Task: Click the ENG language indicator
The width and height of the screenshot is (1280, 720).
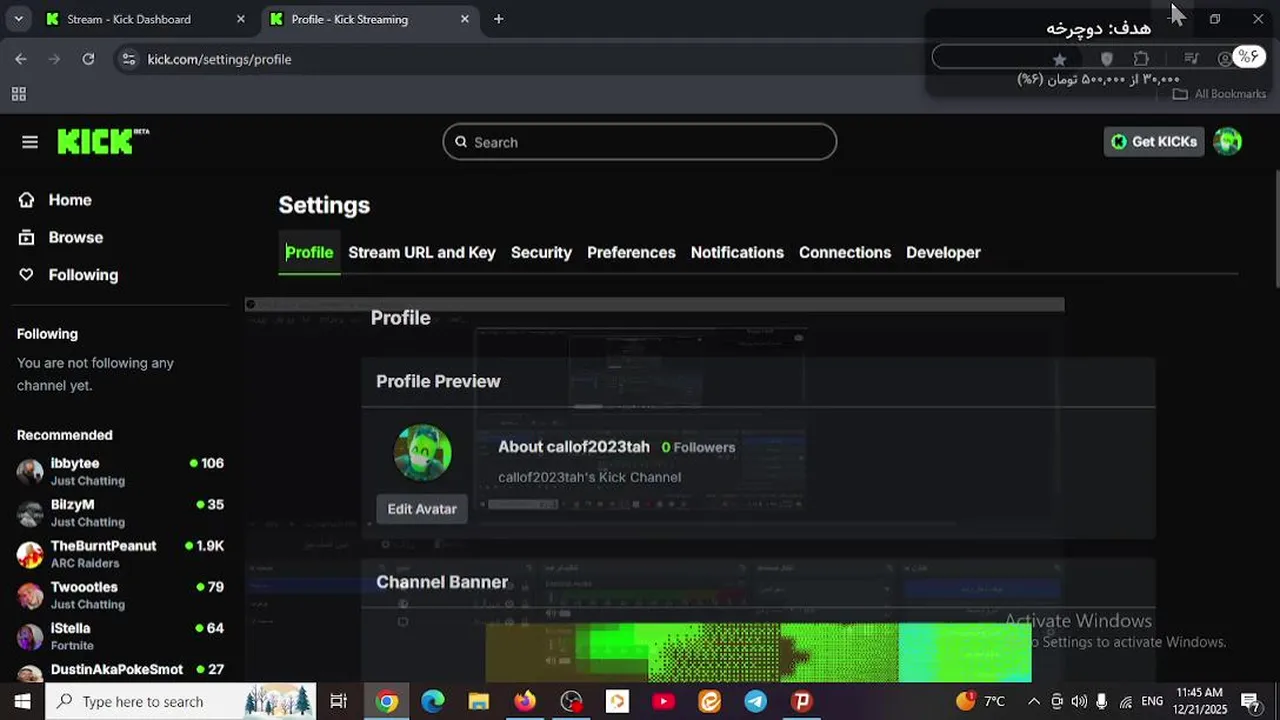Action: (x=1152, y=701)
